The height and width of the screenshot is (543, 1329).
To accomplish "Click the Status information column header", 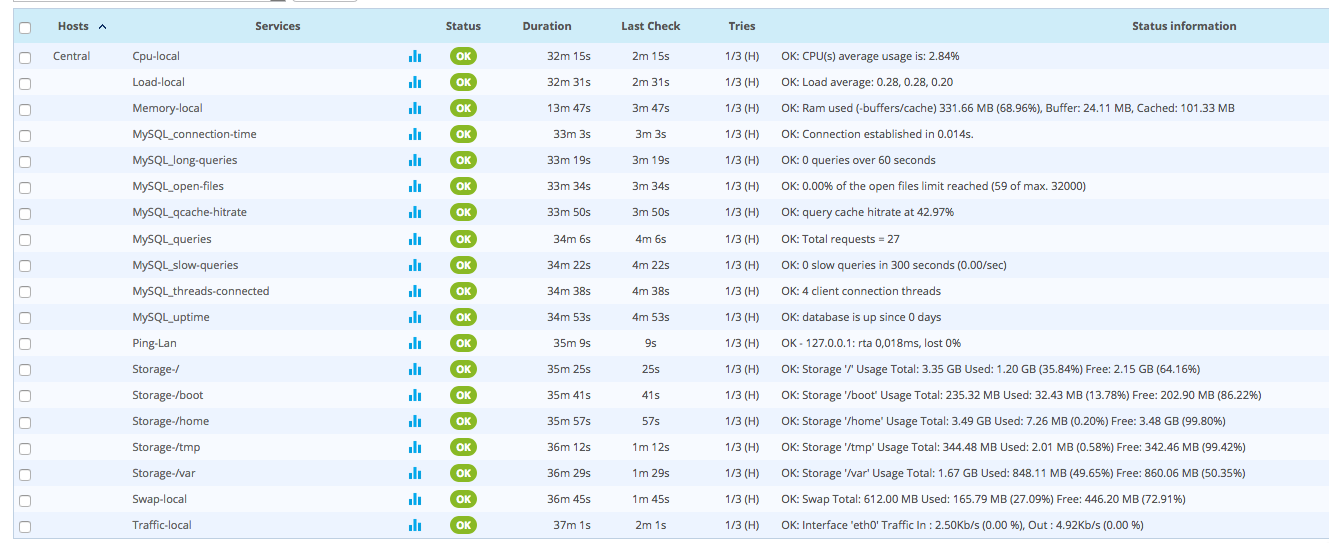I will tap(1184, 26).
